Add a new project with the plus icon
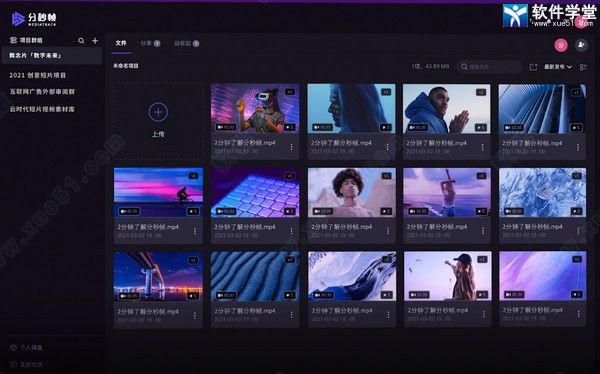This screenshot has height=374, width=600. point(95,41)
